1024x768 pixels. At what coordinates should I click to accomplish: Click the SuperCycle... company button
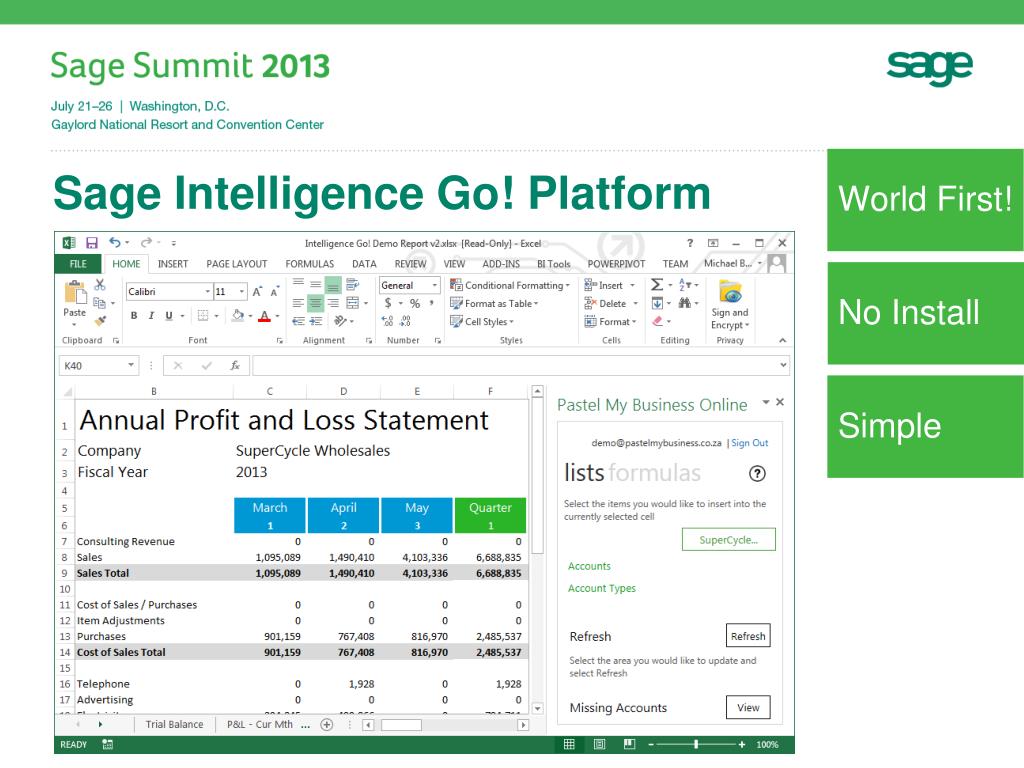[729, 540]
